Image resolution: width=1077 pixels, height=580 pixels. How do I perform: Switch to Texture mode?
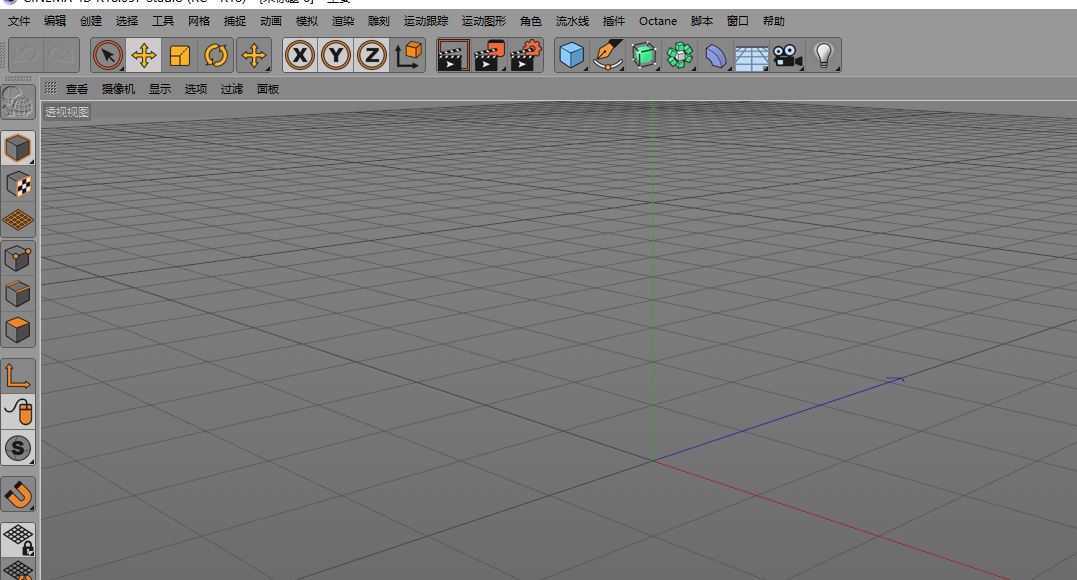click(x=18, y=184)
